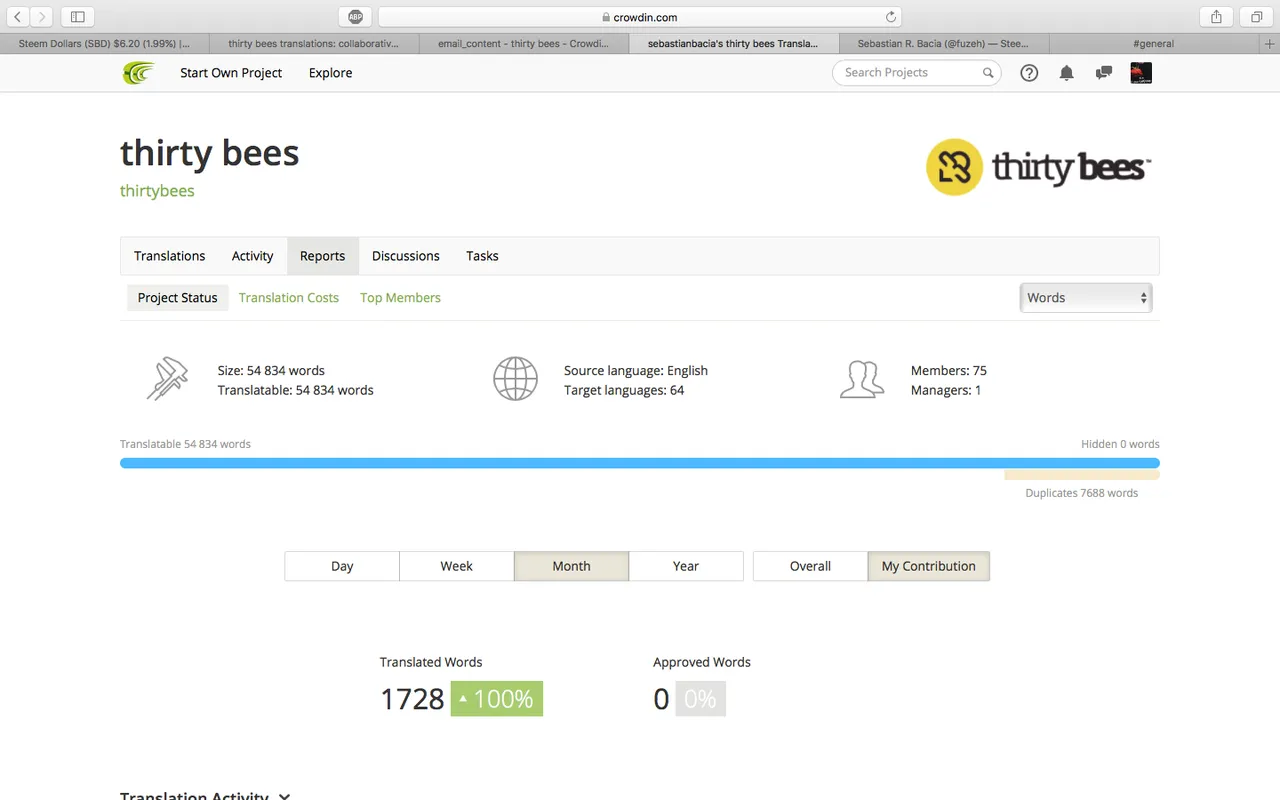Open the help question mark icon
The image size is (1280, 800).
click(1029, 73)
